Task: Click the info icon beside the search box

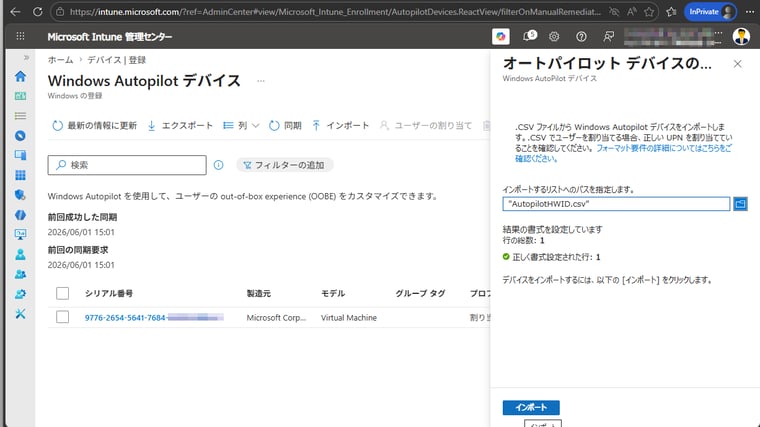Action: coord(219,165)
